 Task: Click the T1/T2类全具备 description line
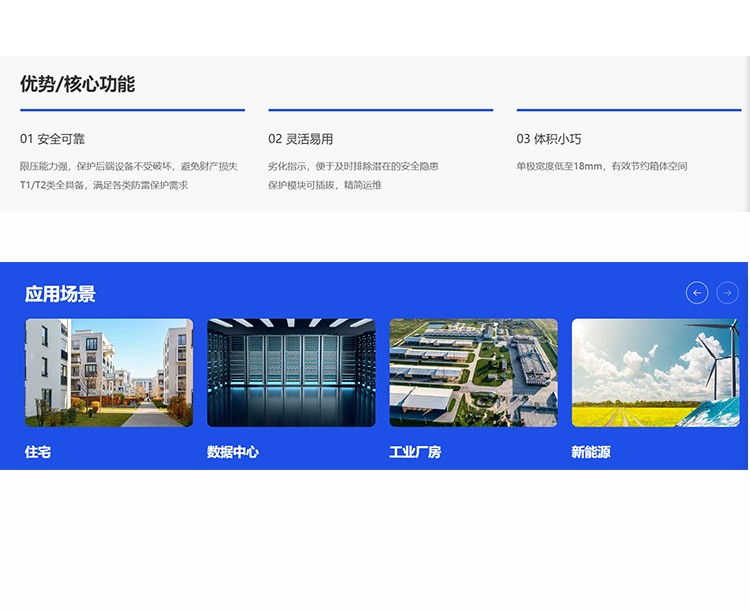(x=104, y=185)
